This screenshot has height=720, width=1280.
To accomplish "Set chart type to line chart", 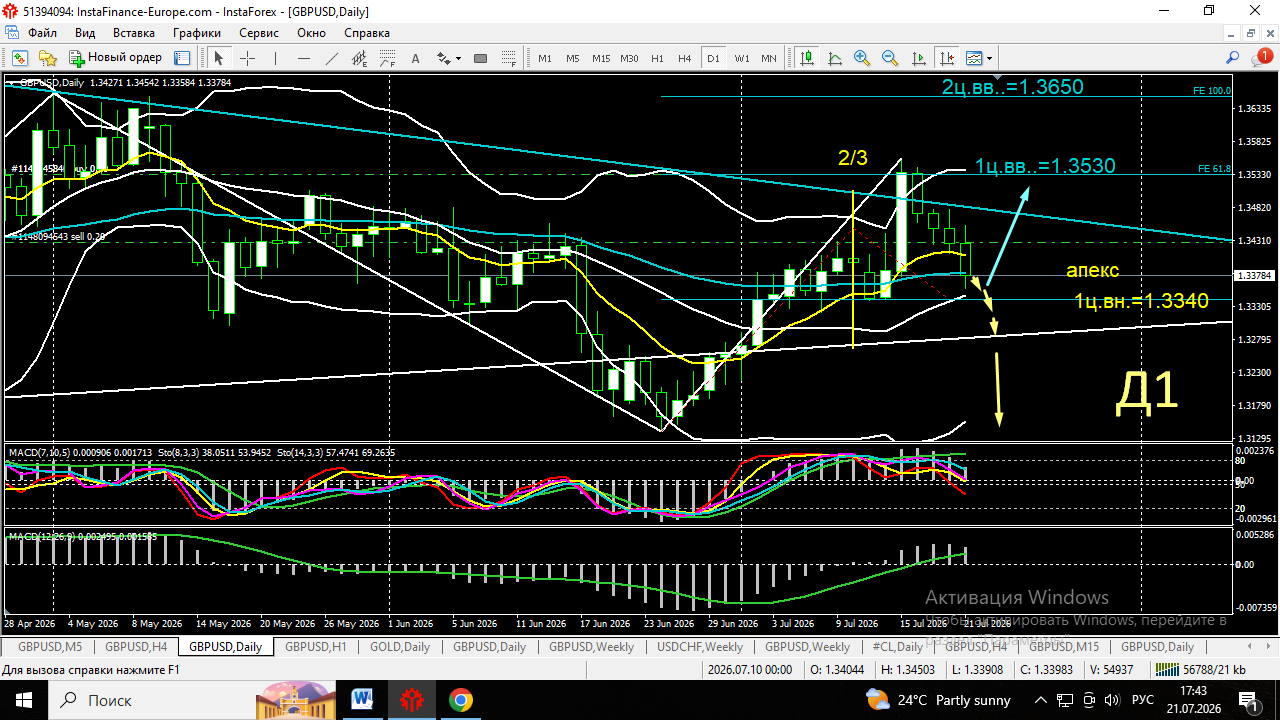I will point(835,58).
